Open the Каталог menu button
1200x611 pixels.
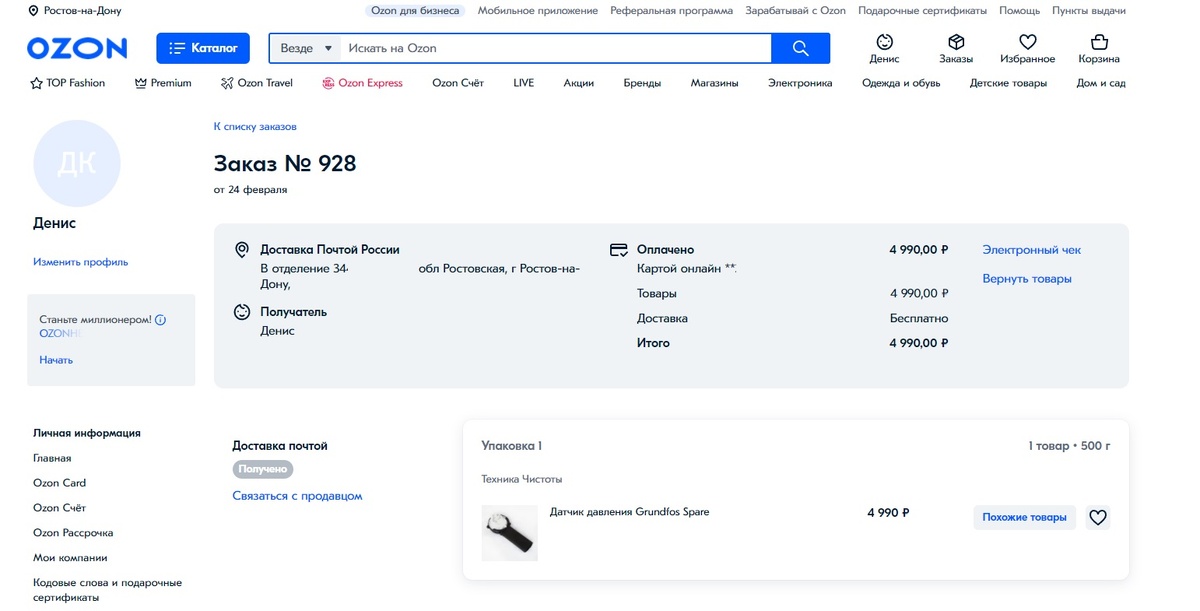click(203, 48)
